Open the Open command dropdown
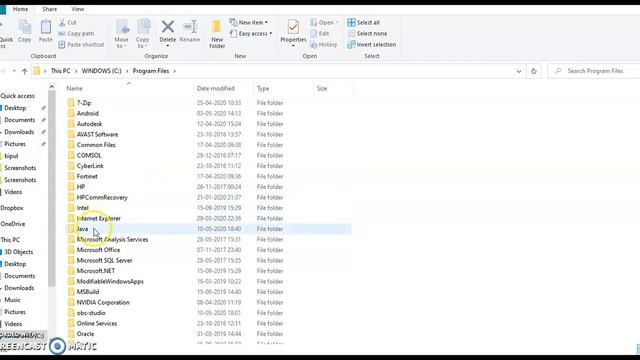This screenshot has width=640, height=360. pos(337,22)
